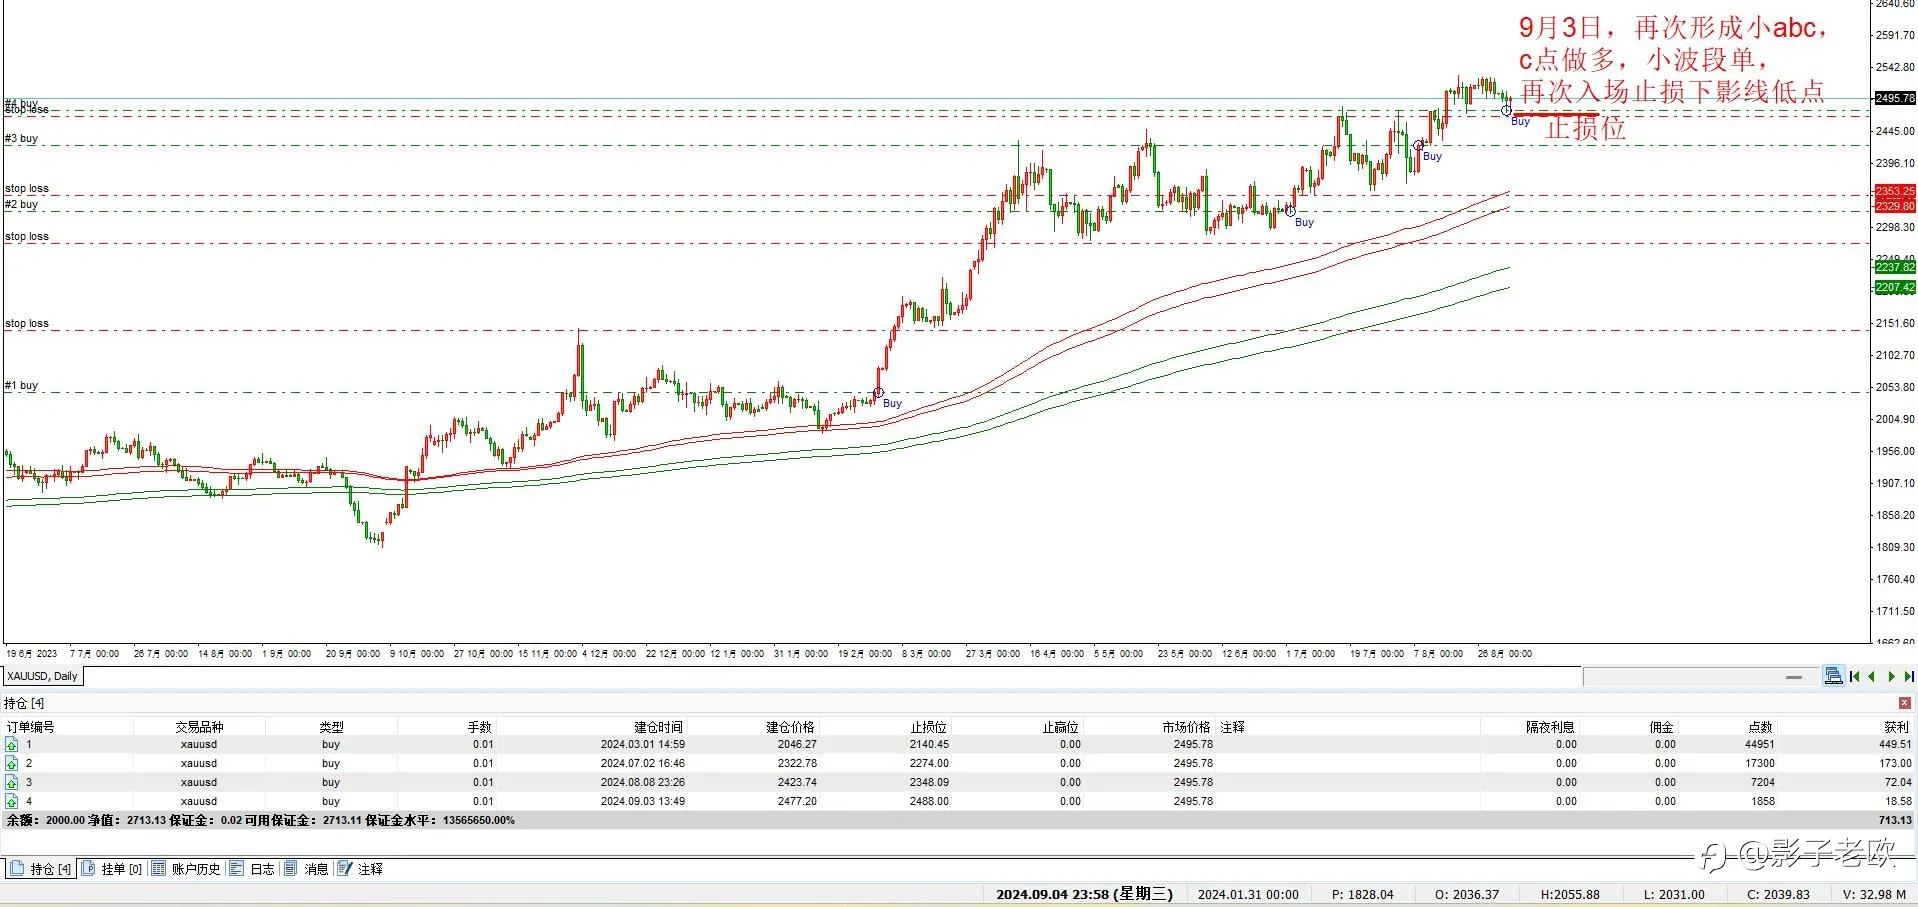Select the green 2207.42 price label
This screenshot has height=907, width=1918.
pyautogui.click(x=1895, y=287)
